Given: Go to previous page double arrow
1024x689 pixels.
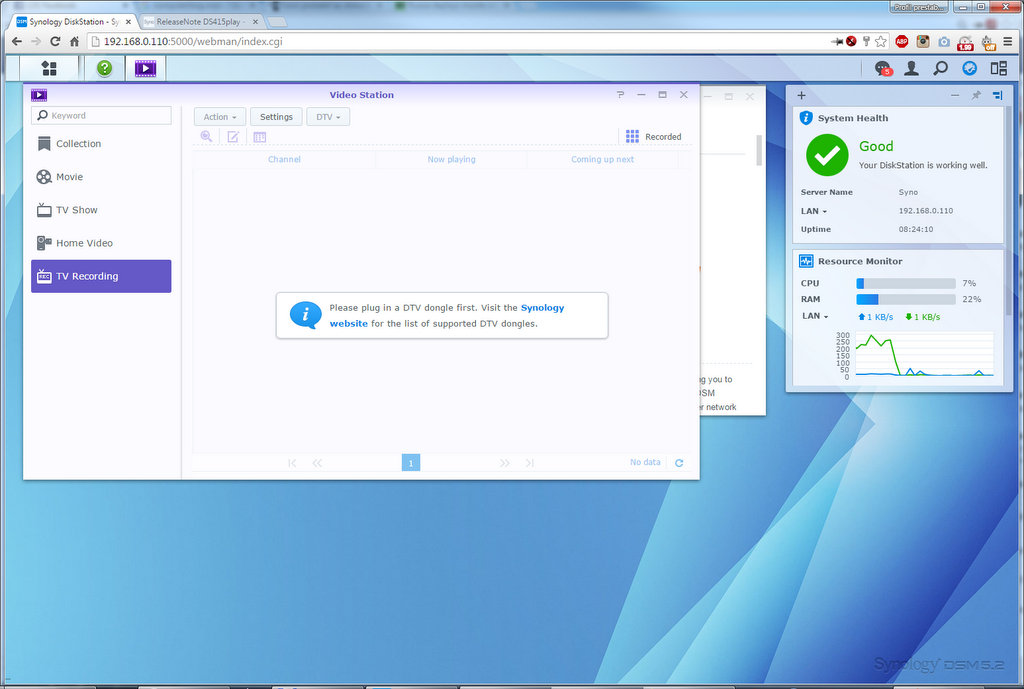Looking at the screenshot, I should (x=317, y=462).
